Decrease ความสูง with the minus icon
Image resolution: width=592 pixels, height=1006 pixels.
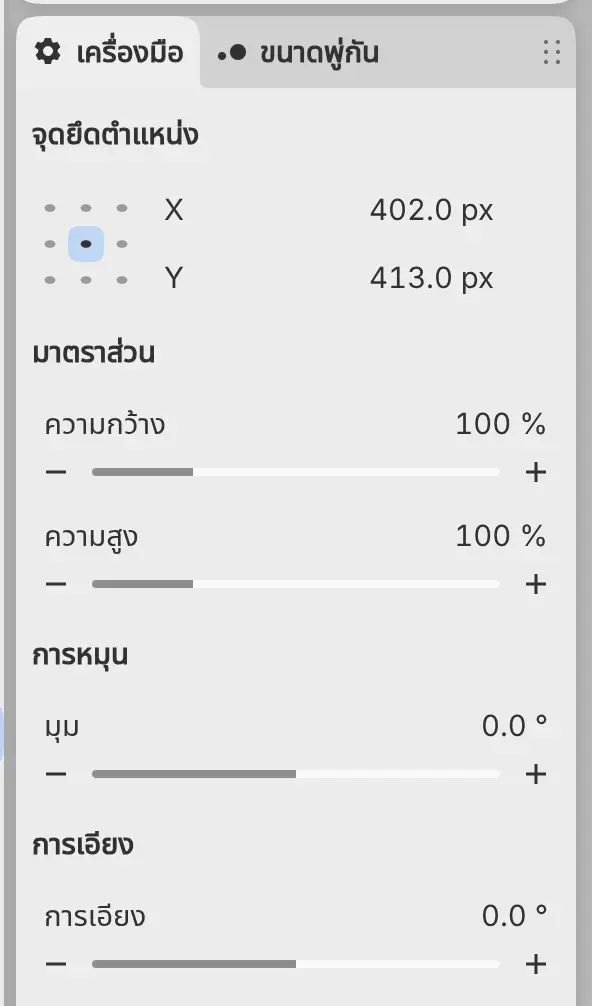[x=56, y=584]
